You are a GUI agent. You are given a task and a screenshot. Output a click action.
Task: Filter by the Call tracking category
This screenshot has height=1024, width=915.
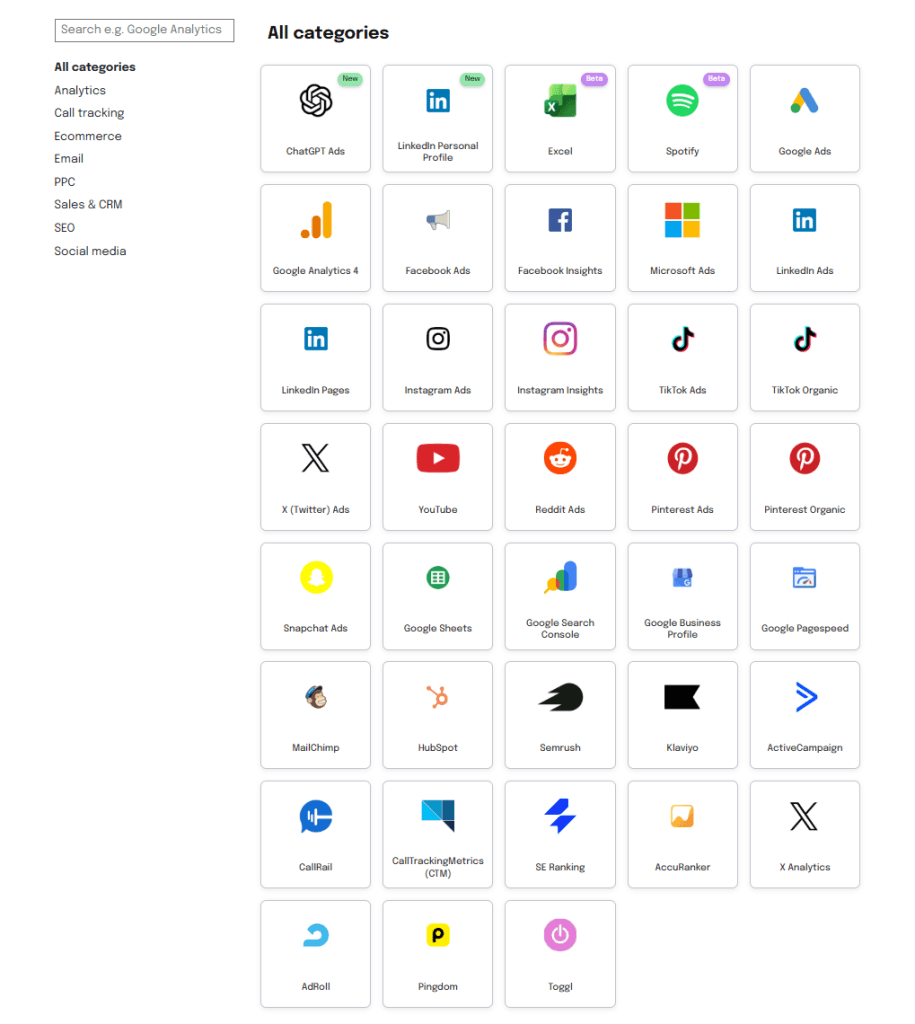pos(89,113)
